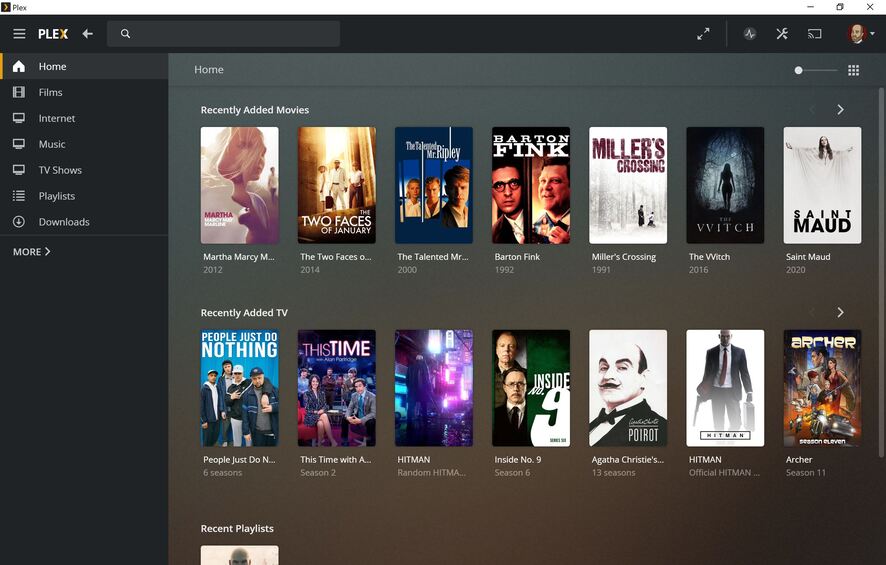Click the Internet monitor icon
Image resolution: width=886 pixels, height=565 pixels.
coord(19,118)
